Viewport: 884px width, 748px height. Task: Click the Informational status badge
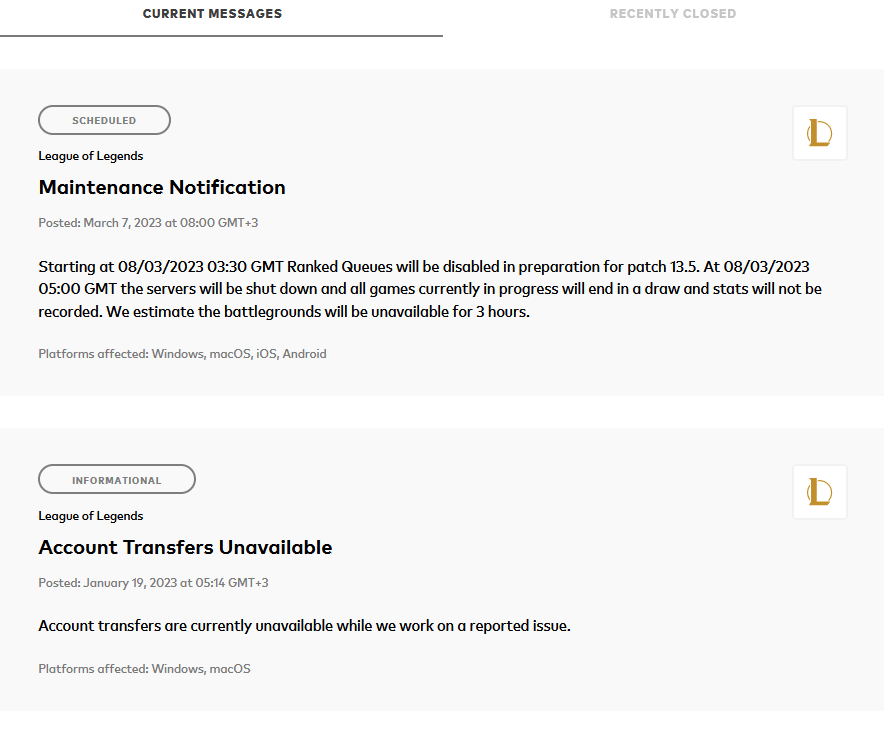coord(117,480)
